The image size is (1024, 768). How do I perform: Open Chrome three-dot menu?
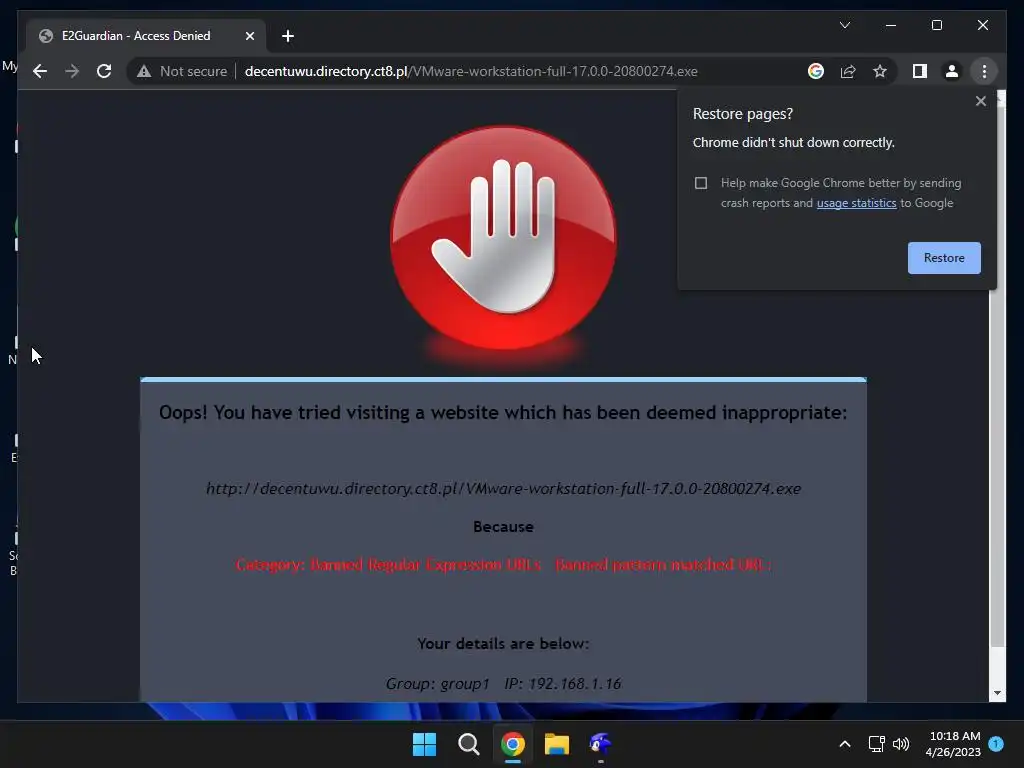pos(984,71)
